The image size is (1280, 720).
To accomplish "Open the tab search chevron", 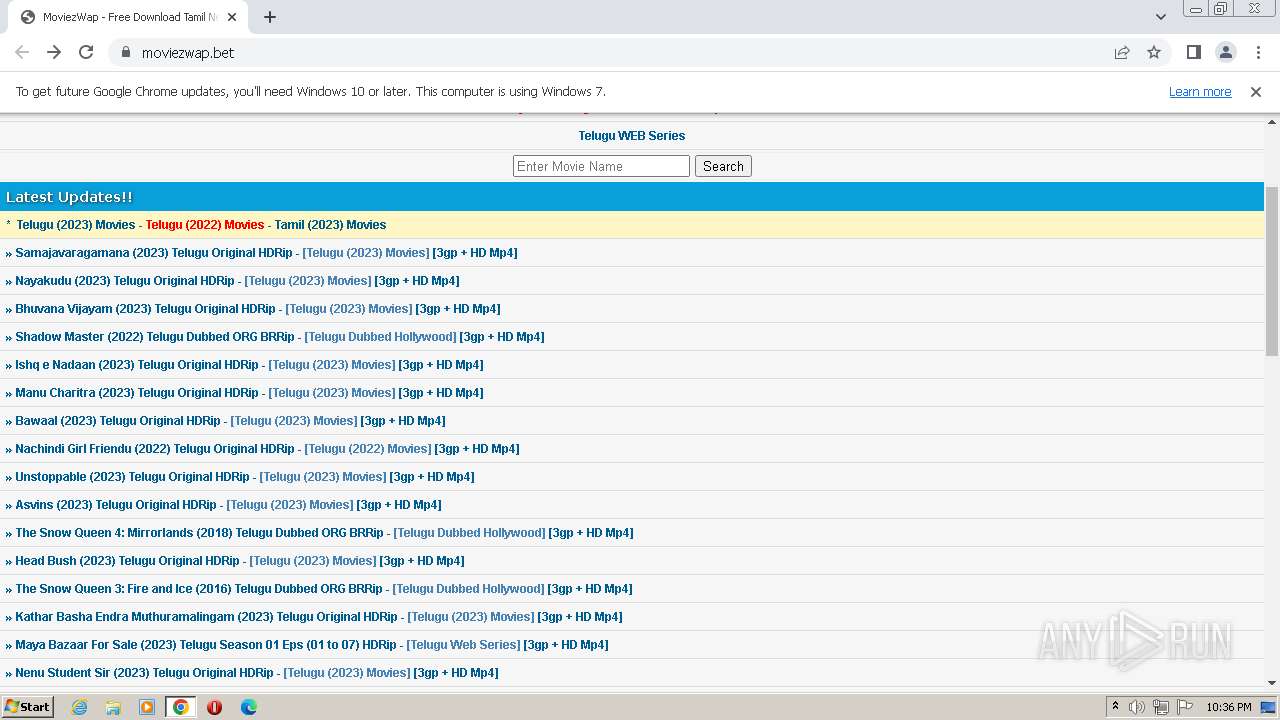I will click(1160, 17).
